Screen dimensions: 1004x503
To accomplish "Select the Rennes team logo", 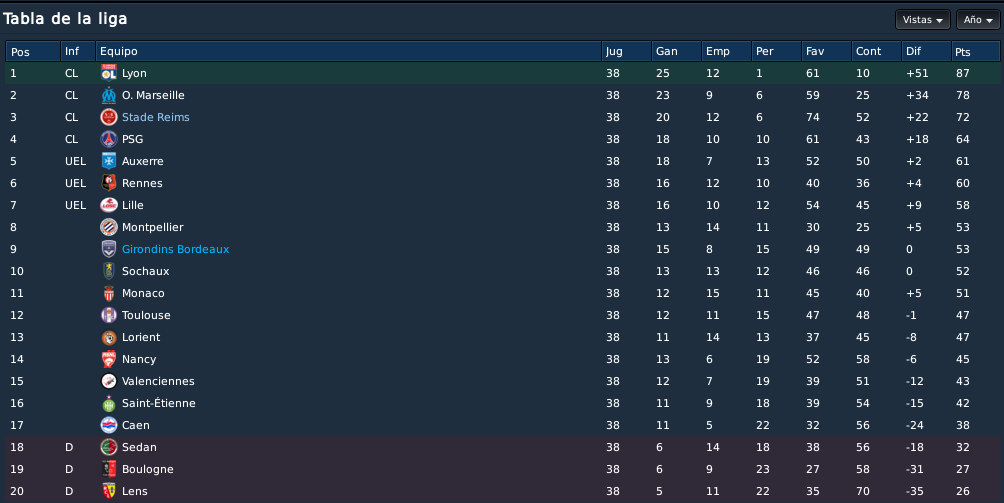I will pos(109,183).
